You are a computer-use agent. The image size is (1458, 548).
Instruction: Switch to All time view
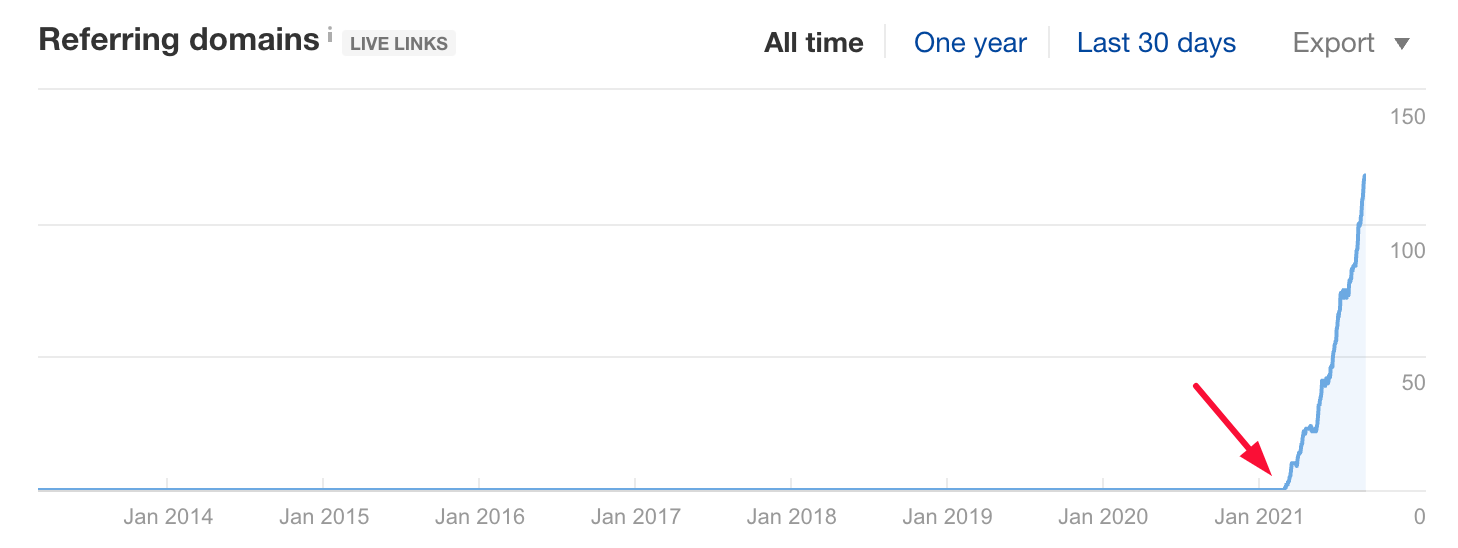[814, 43]
